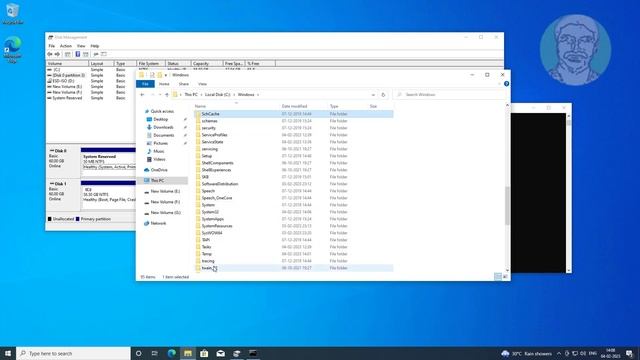Expand ribbon chevron in File Explorer
This screenshot has width=640, height=360.
499,84
